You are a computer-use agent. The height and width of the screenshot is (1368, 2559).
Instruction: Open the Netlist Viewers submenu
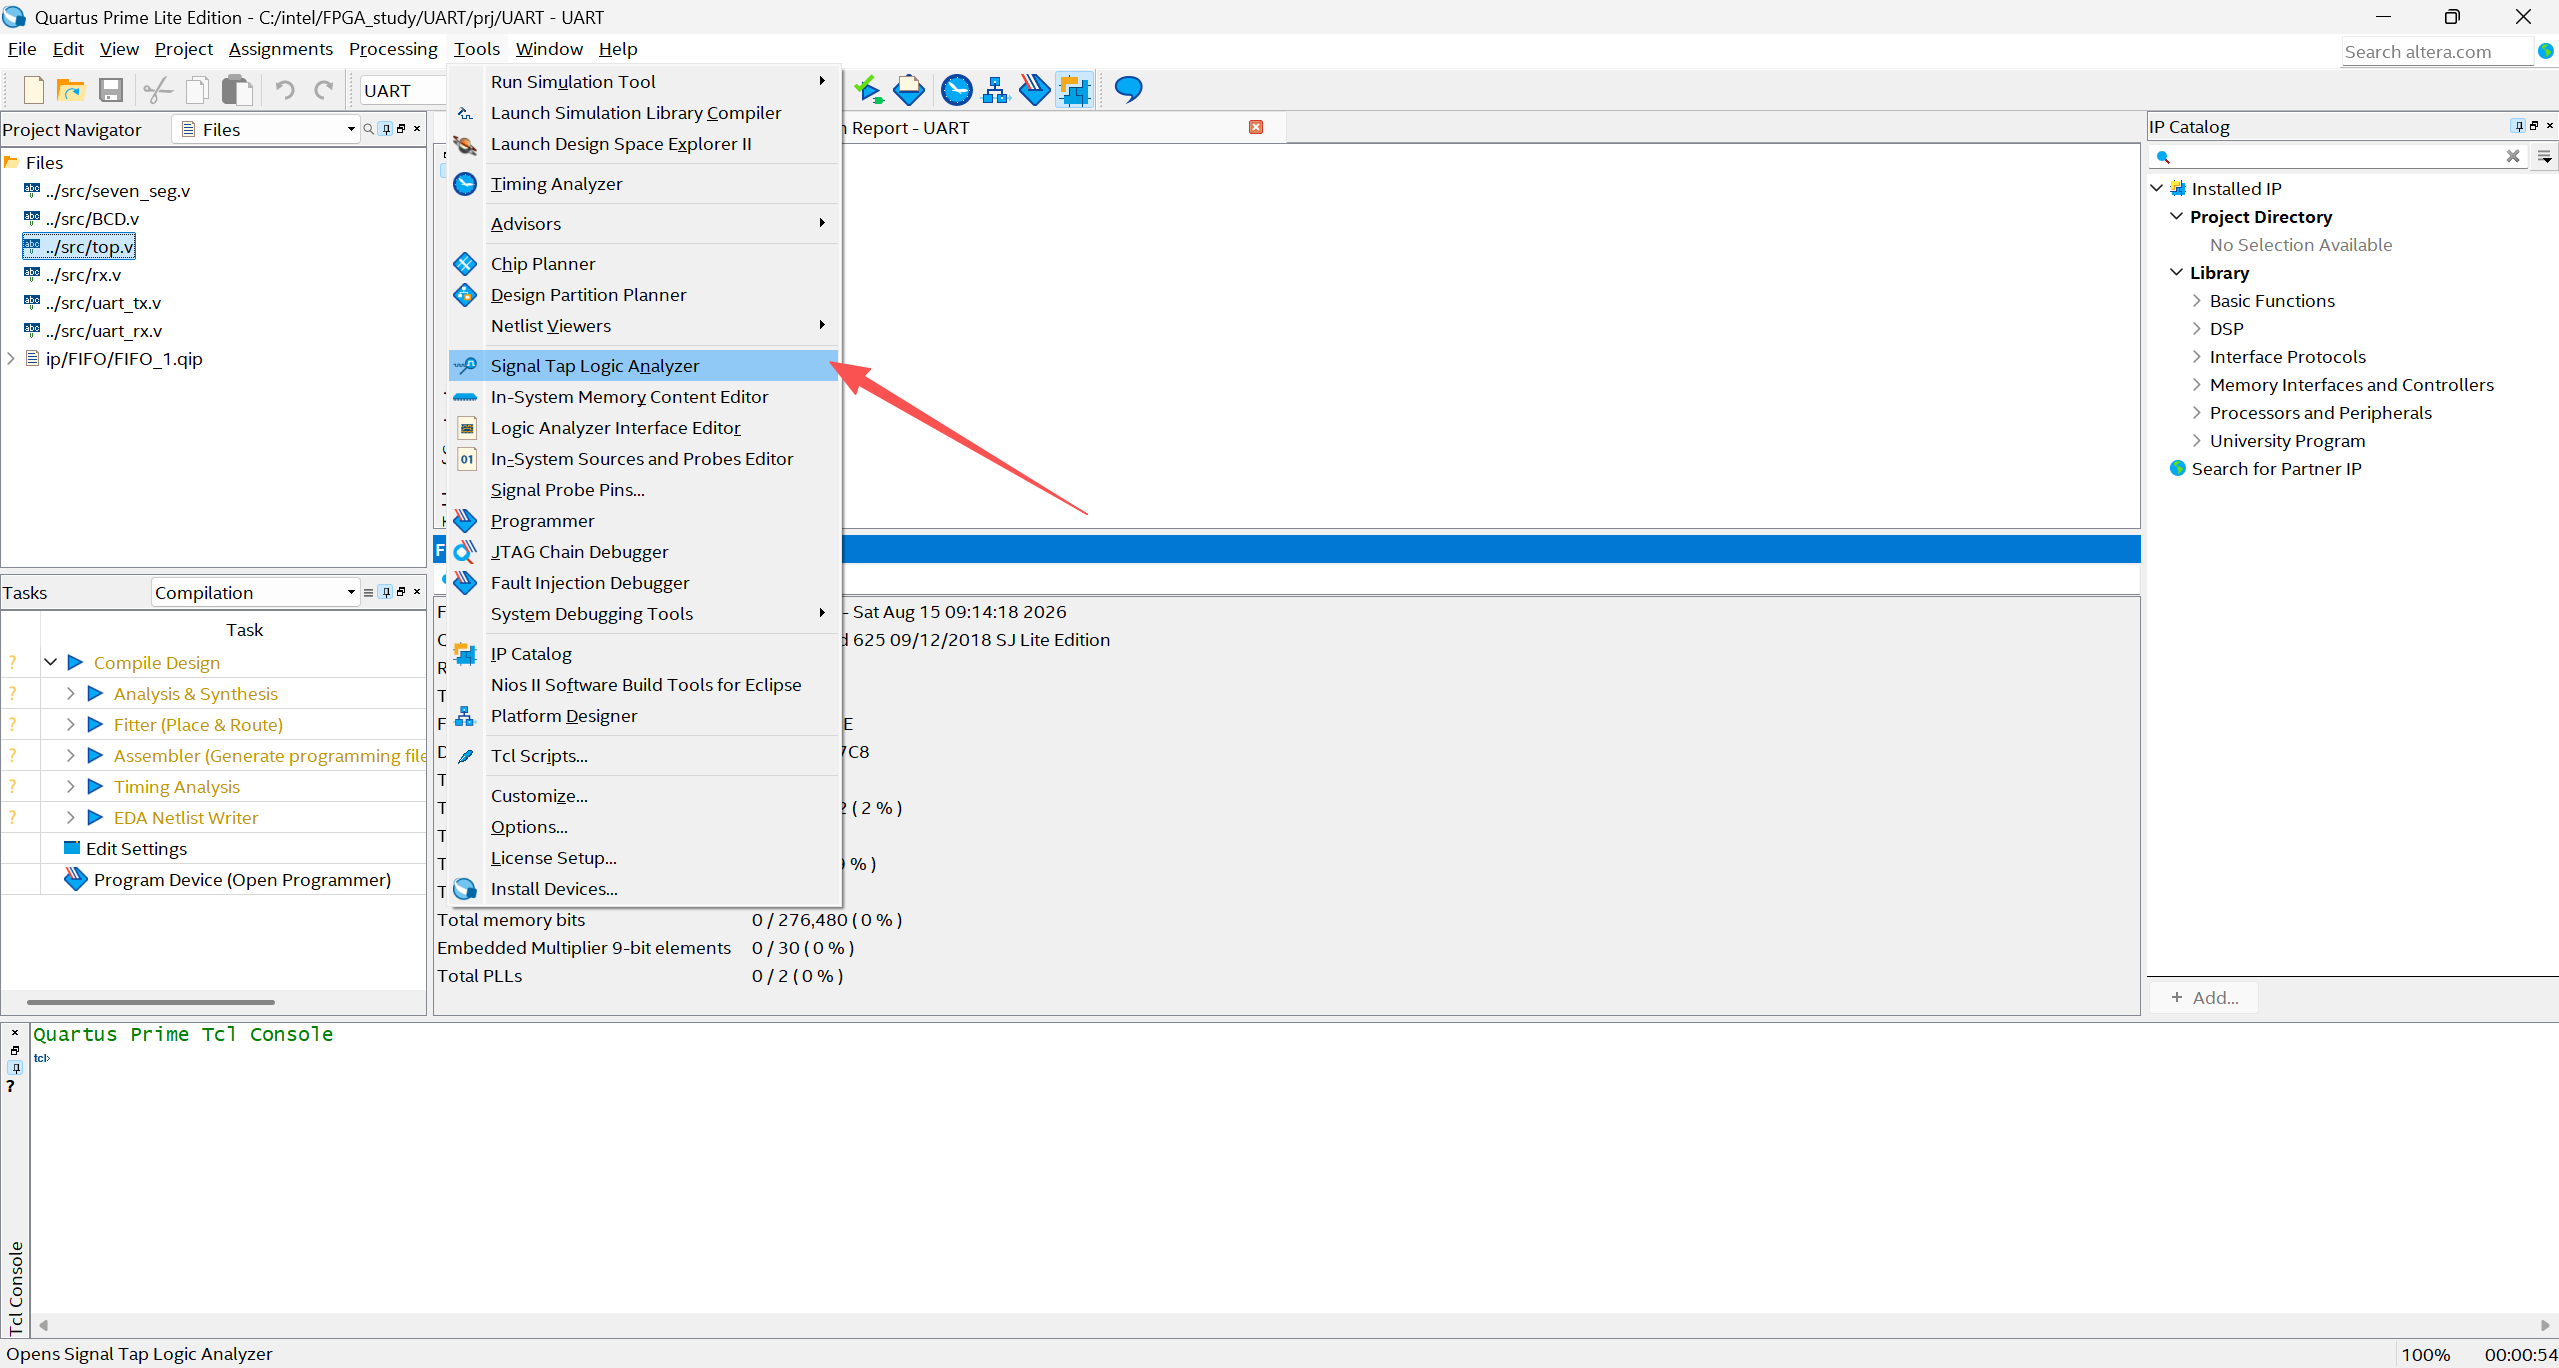[x=643, y=326]
